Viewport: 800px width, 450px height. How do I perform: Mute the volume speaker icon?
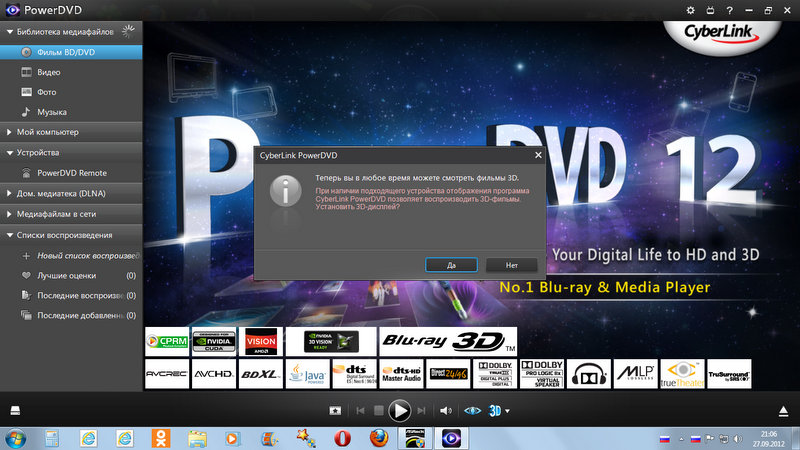tap(445, 411)
